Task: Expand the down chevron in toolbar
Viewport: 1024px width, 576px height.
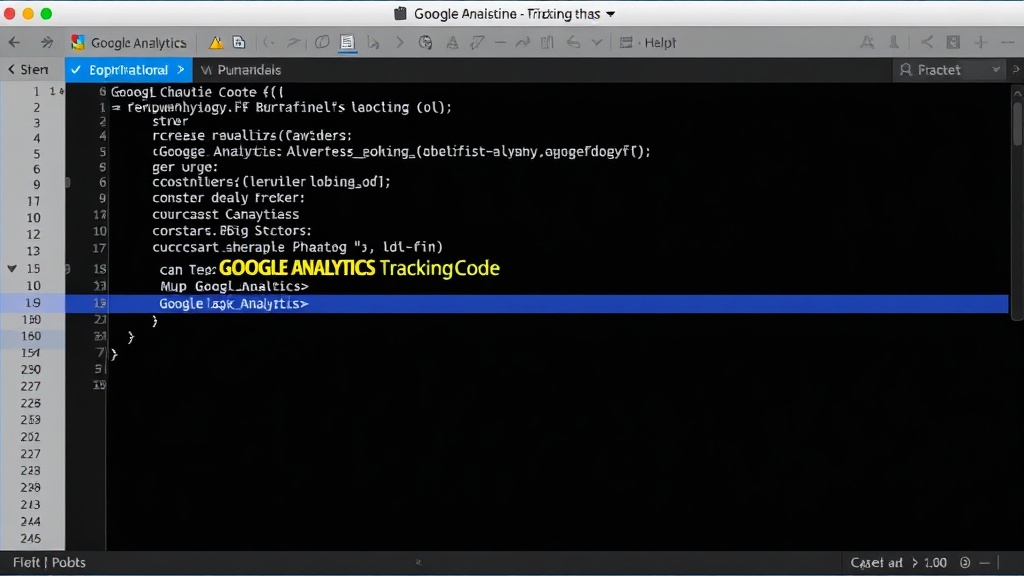Action: 597,42
